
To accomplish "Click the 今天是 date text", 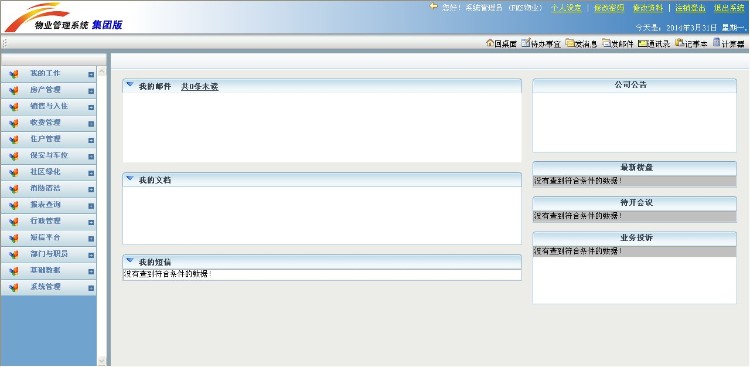I will [x=690, y=28].
